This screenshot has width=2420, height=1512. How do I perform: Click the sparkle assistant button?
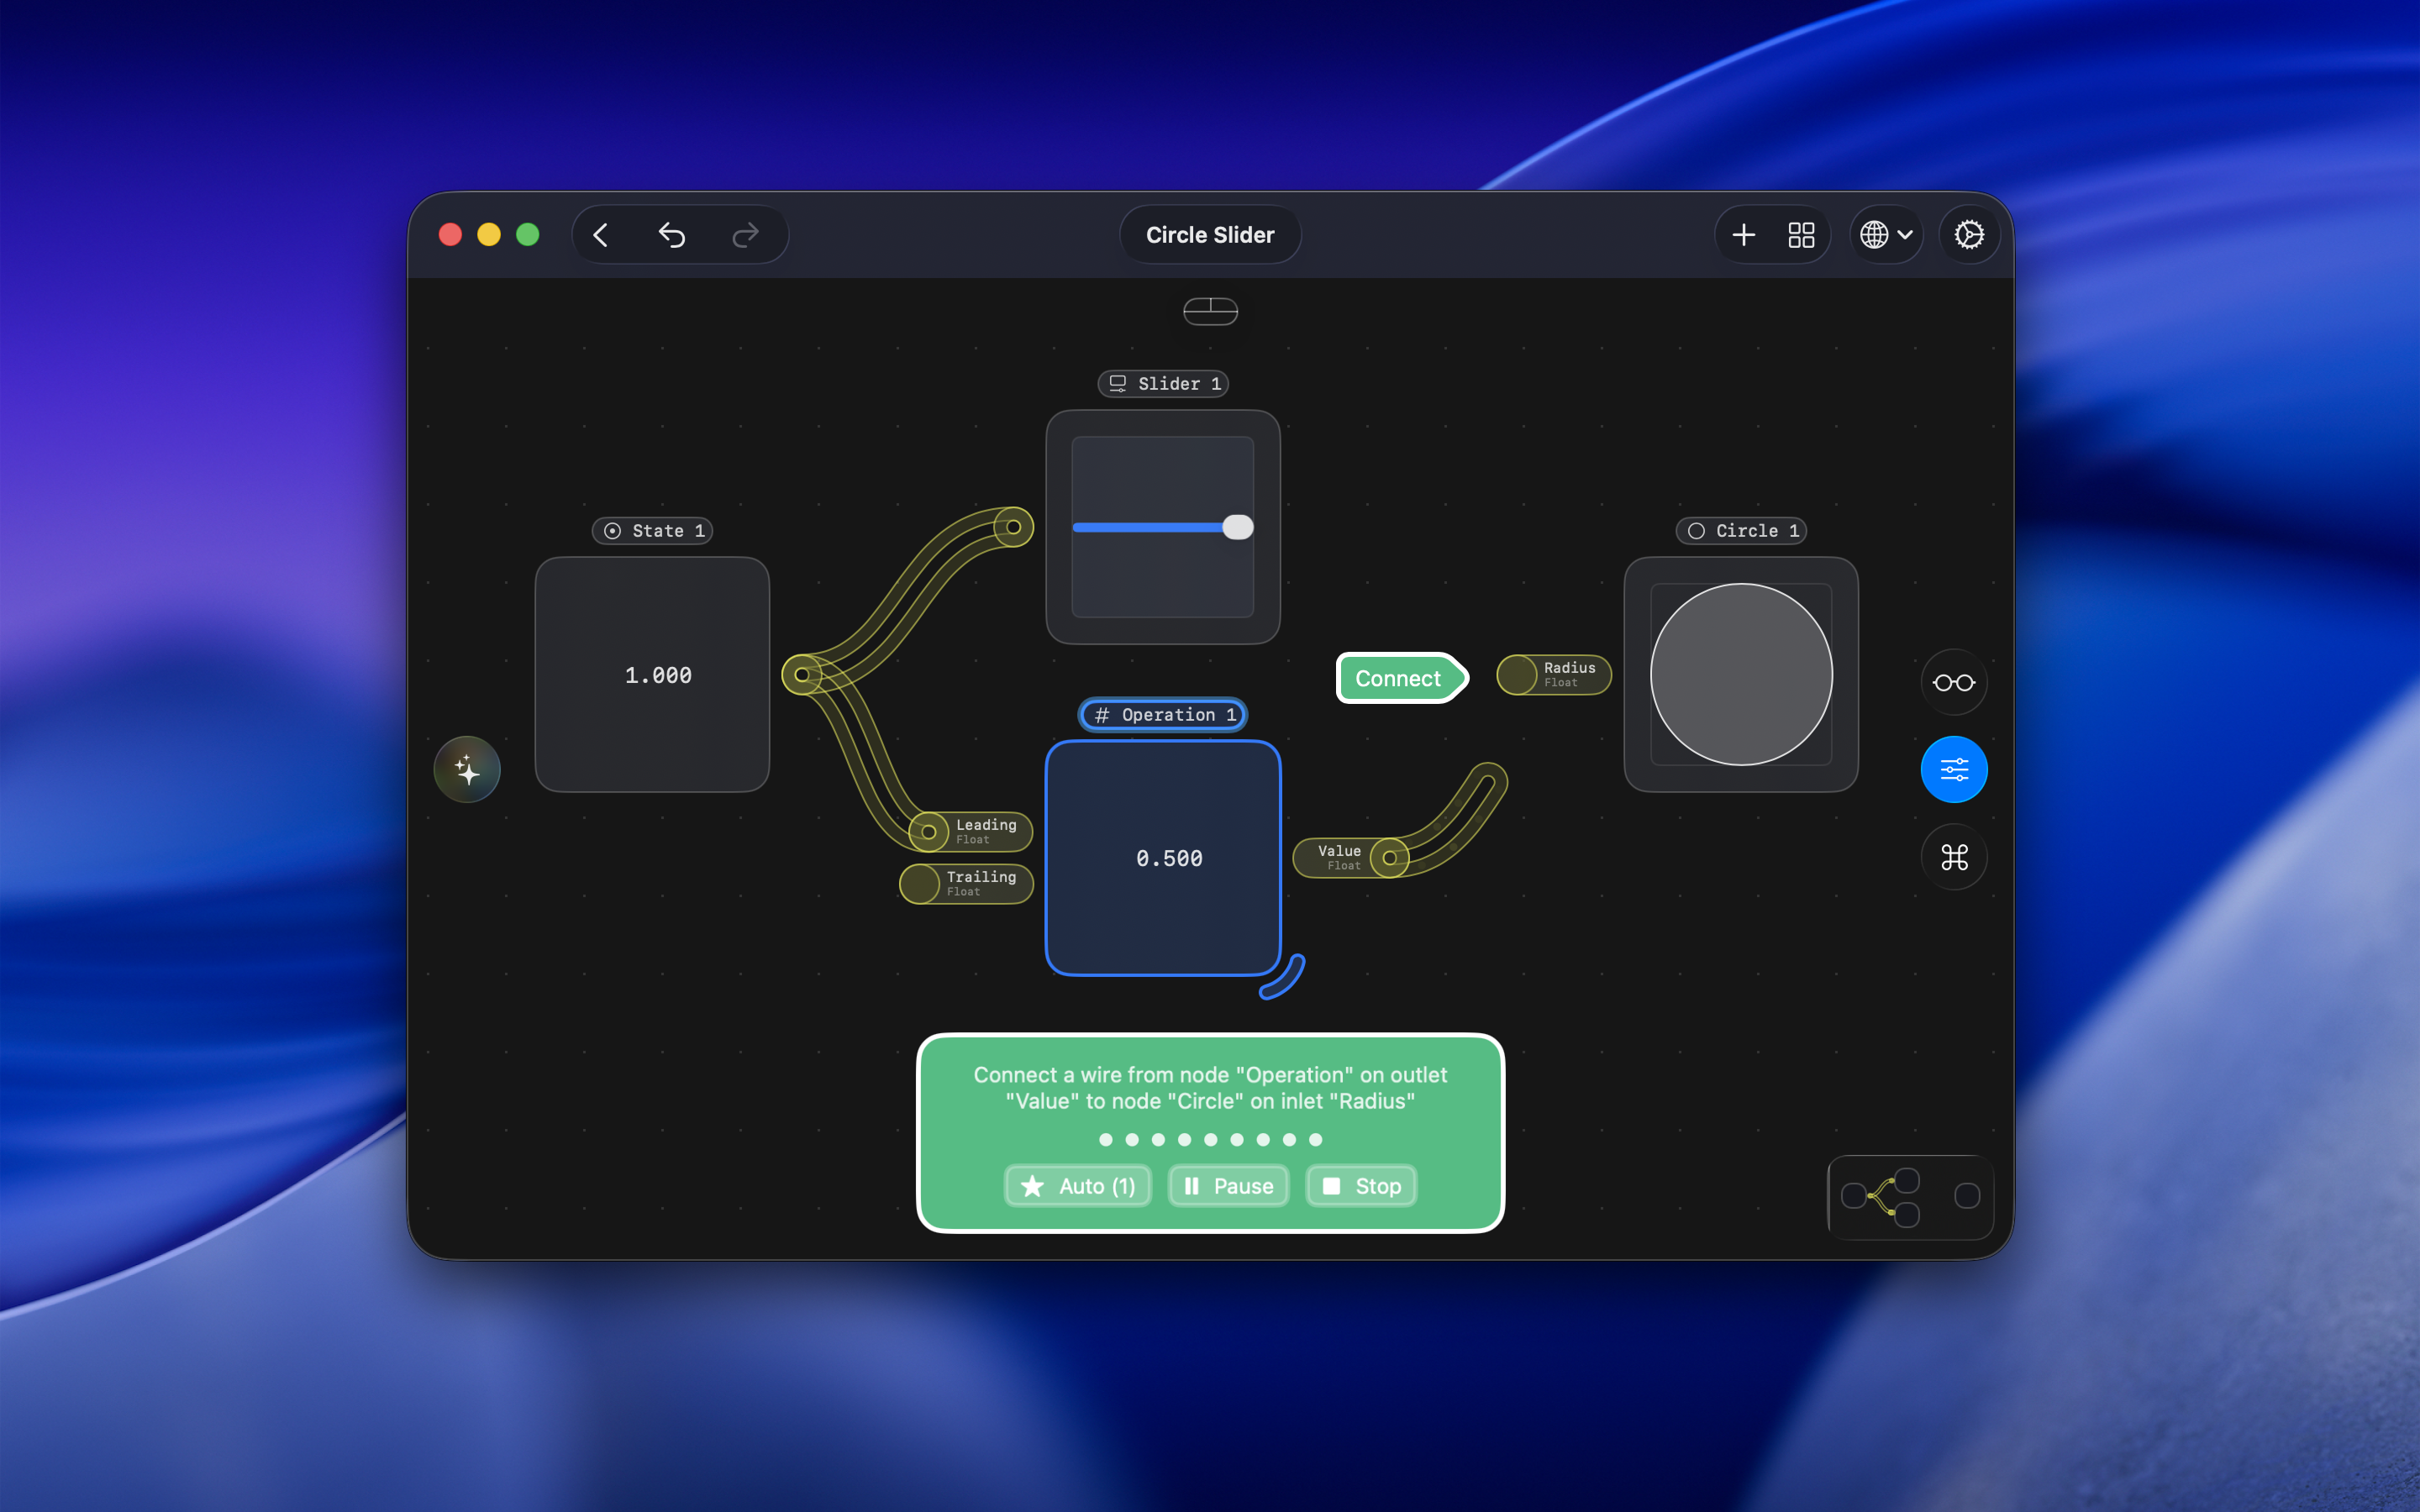pos(467,770)
